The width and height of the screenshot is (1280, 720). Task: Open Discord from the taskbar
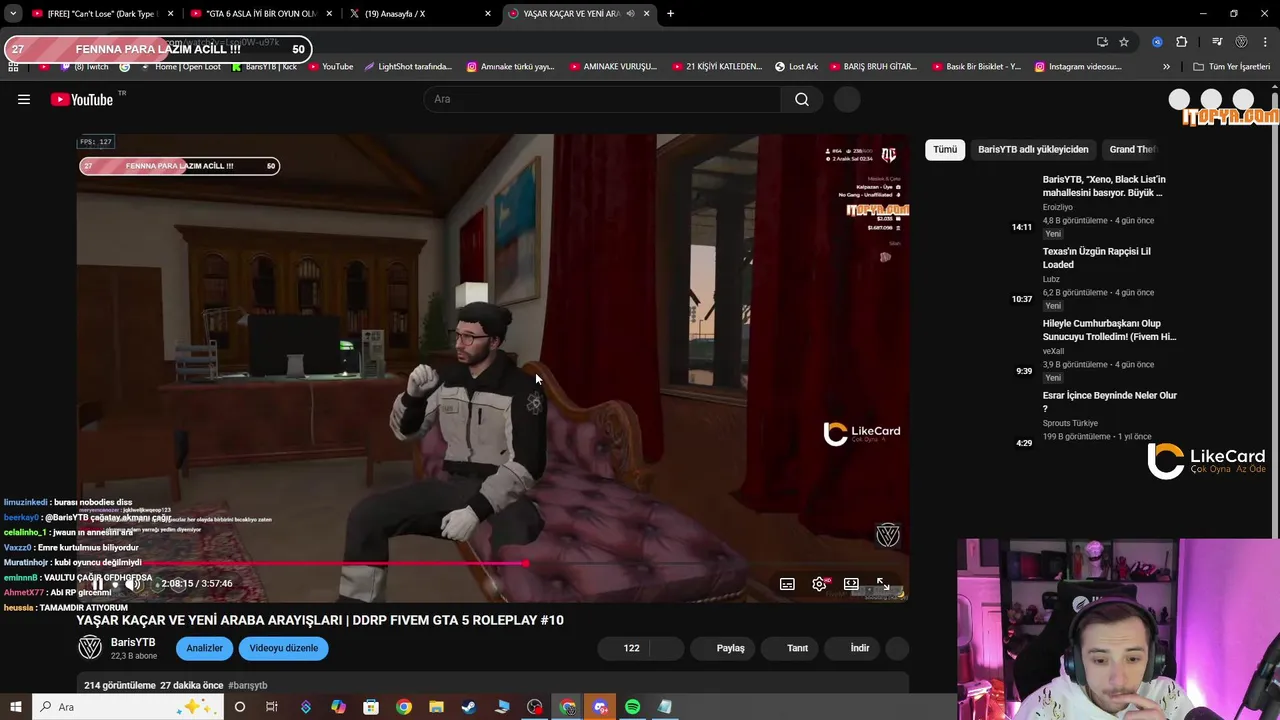(600, 707)
